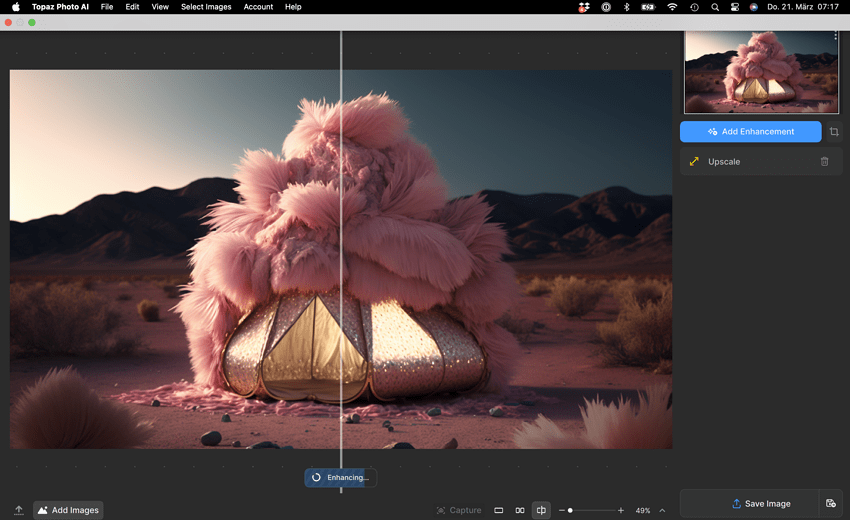Click the Add Enhancement button
Viewport: 850px width, 520px height.
[x=750, y=132]
